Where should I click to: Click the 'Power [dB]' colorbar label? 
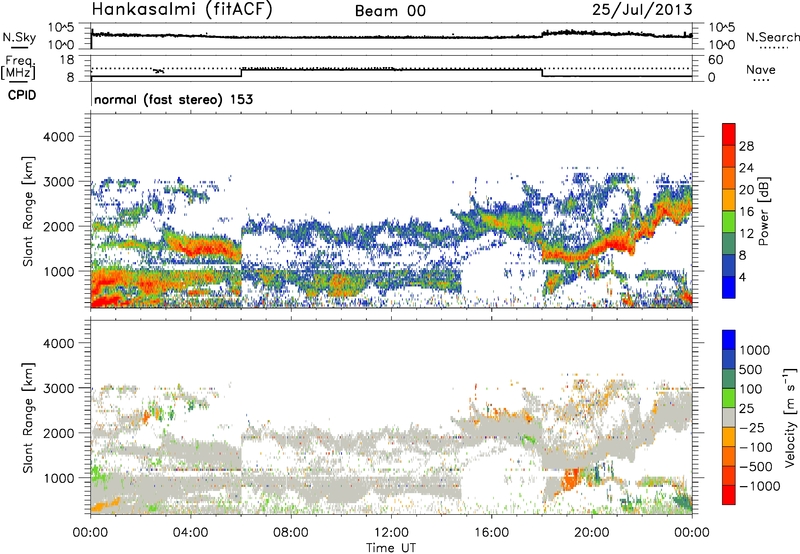click(763, 211)
